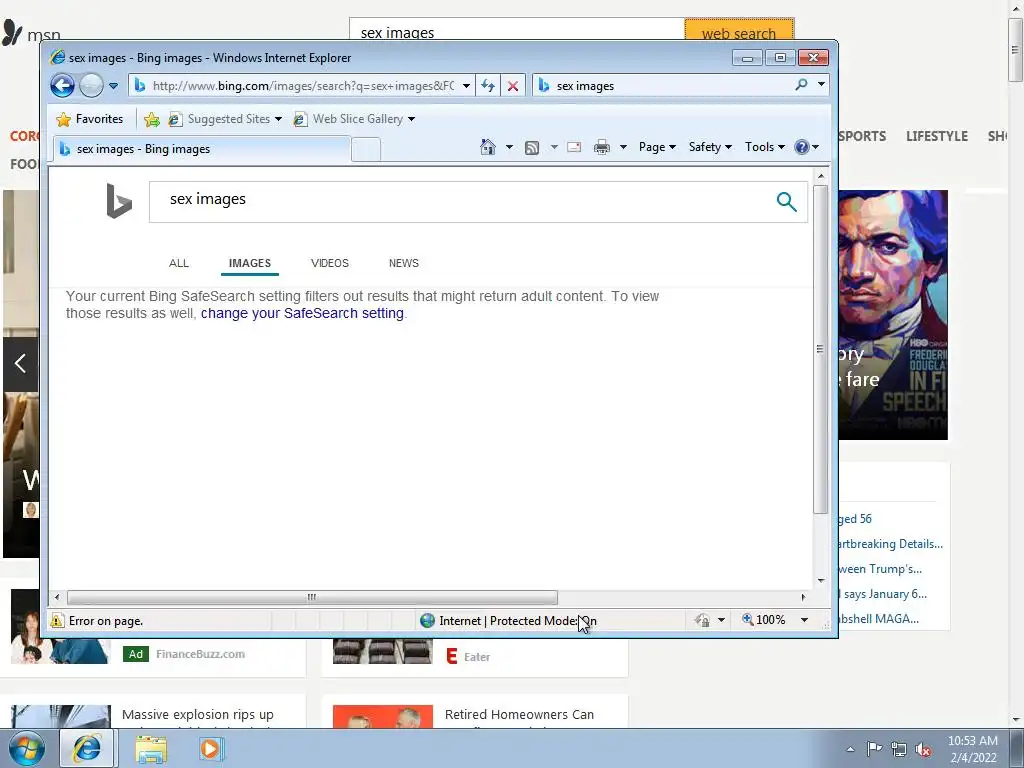Image resolution: width=1024 pixels, height=768 pixels.
Task: Click the Refresh icon next to address bar
Action: 488,86
